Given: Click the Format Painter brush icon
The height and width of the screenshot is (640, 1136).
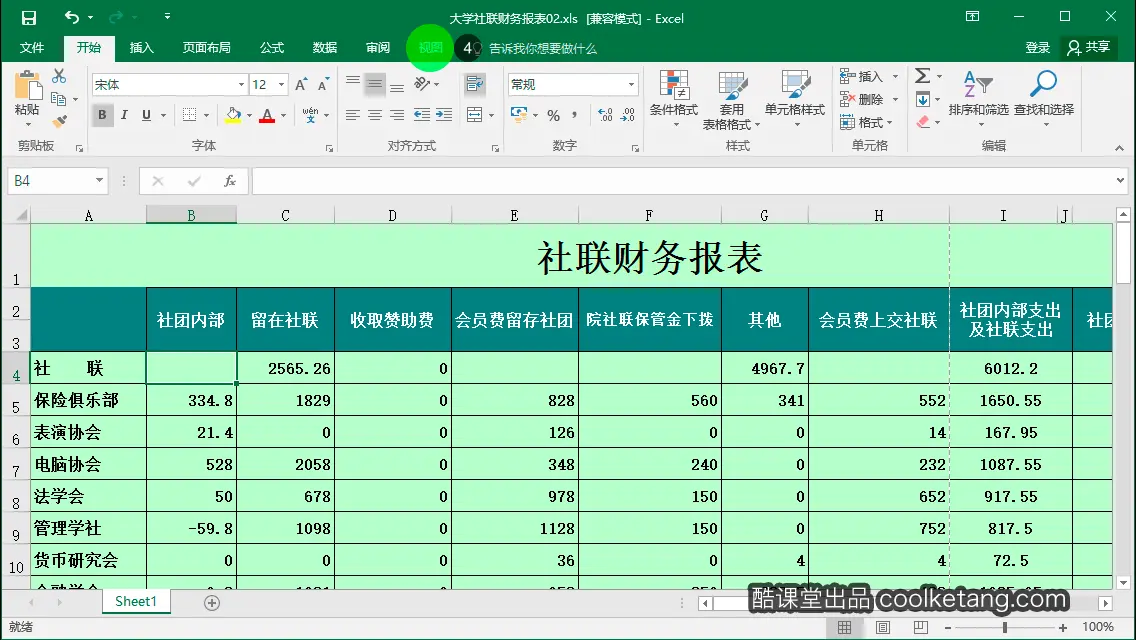Looking at the screenshot, I should (59, 121).
